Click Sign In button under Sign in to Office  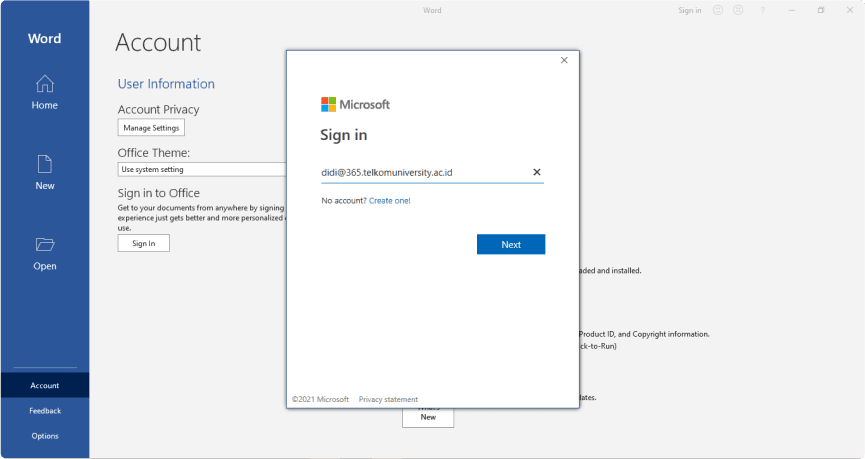tap(144, 243)
